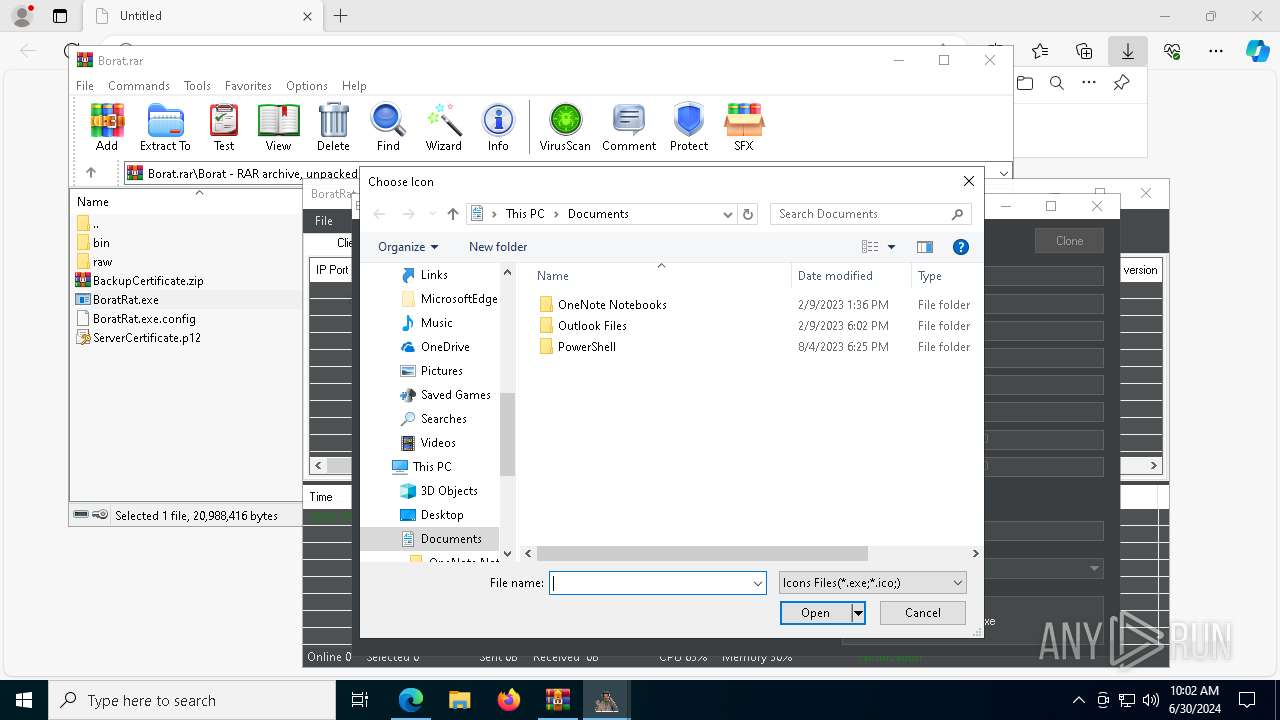
Task: Click the Extract To icon in WinRAR
Action: click(165, 127)
